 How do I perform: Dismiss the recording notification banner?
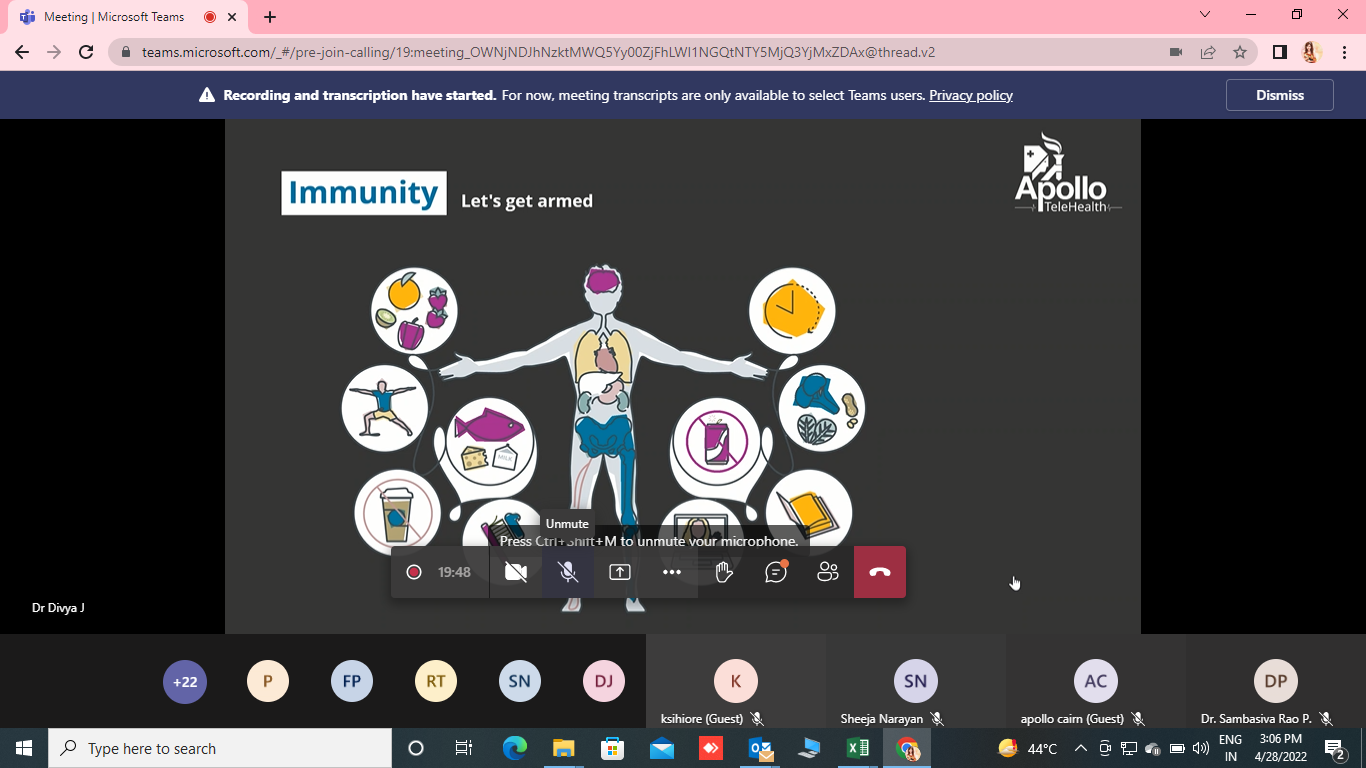(x=1280, y=95)
